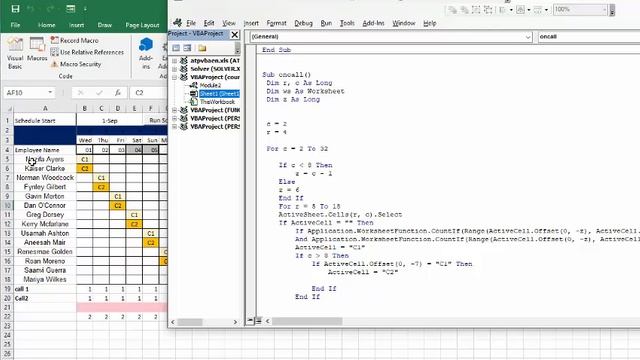
Task: Select the Schedule Start cell
Action: 45,120
